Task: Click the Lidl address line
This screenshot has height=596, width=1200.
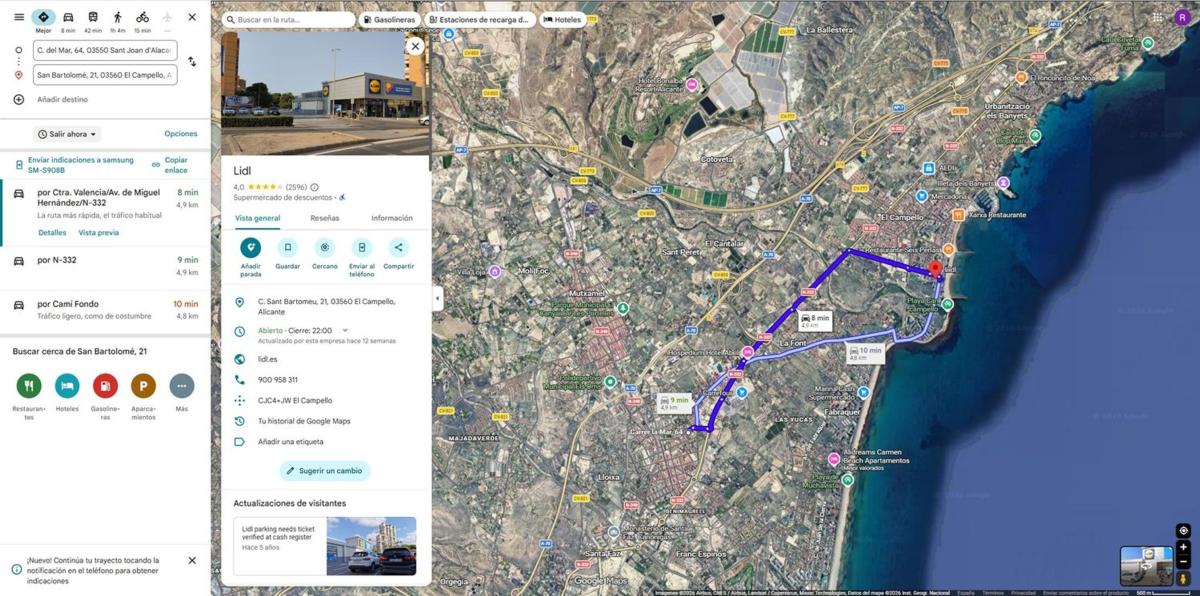Action: coord(325,306)
